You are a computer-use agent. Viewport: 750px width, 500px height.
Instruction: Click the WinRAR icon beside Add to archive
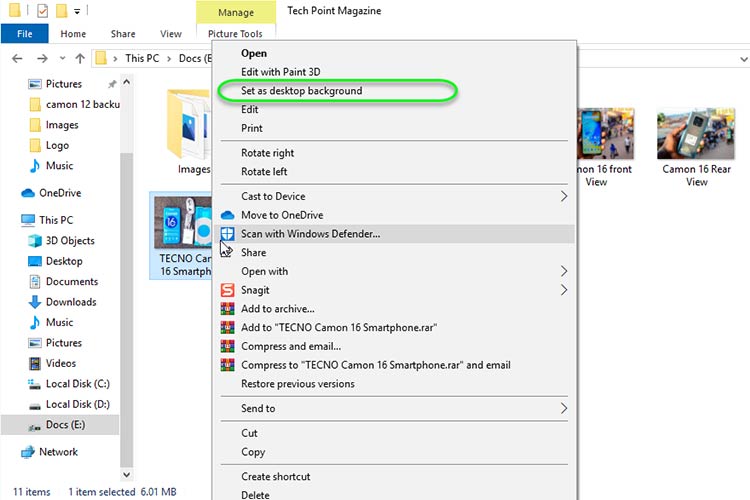tap(228, 309)
